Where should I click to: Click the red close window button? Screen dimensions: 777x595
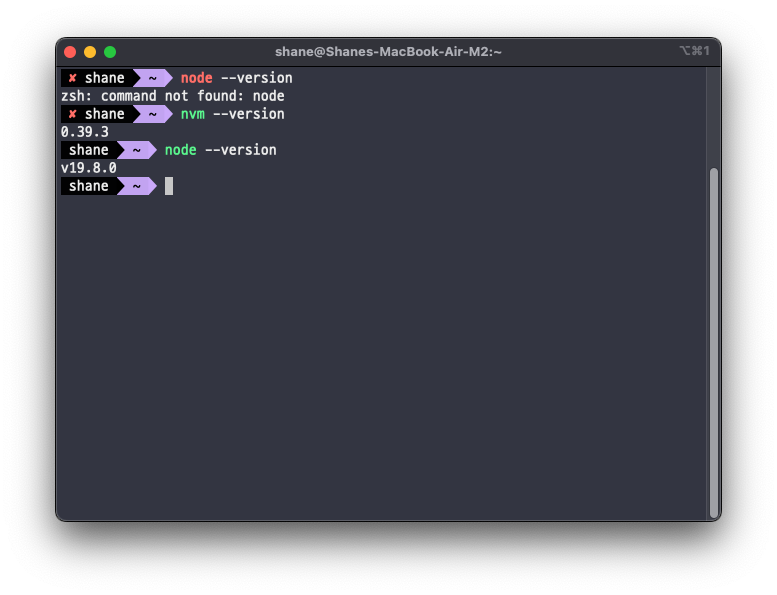(x=70, y=52)
